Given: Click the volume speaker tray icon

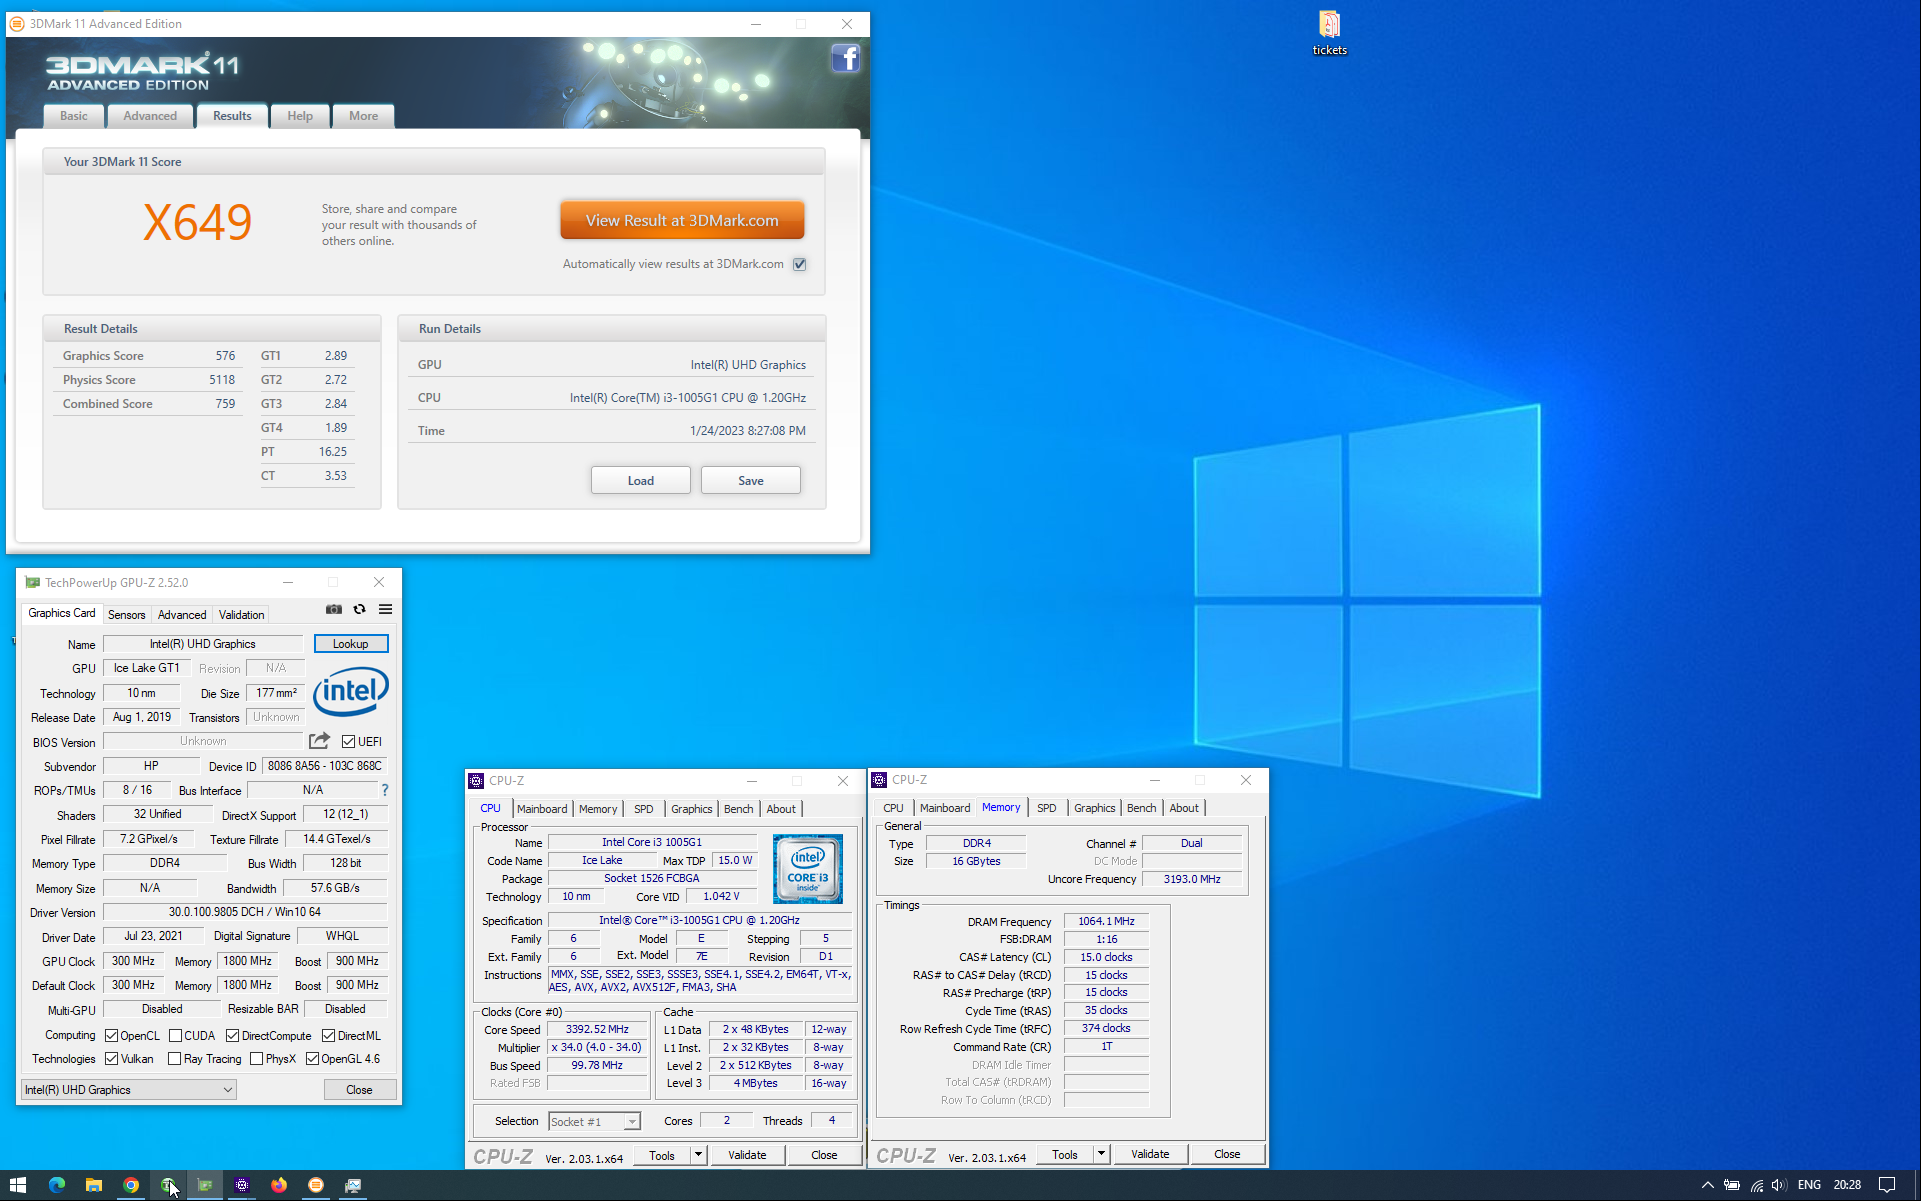Looking at the screenshot, I should 1779,1185.
